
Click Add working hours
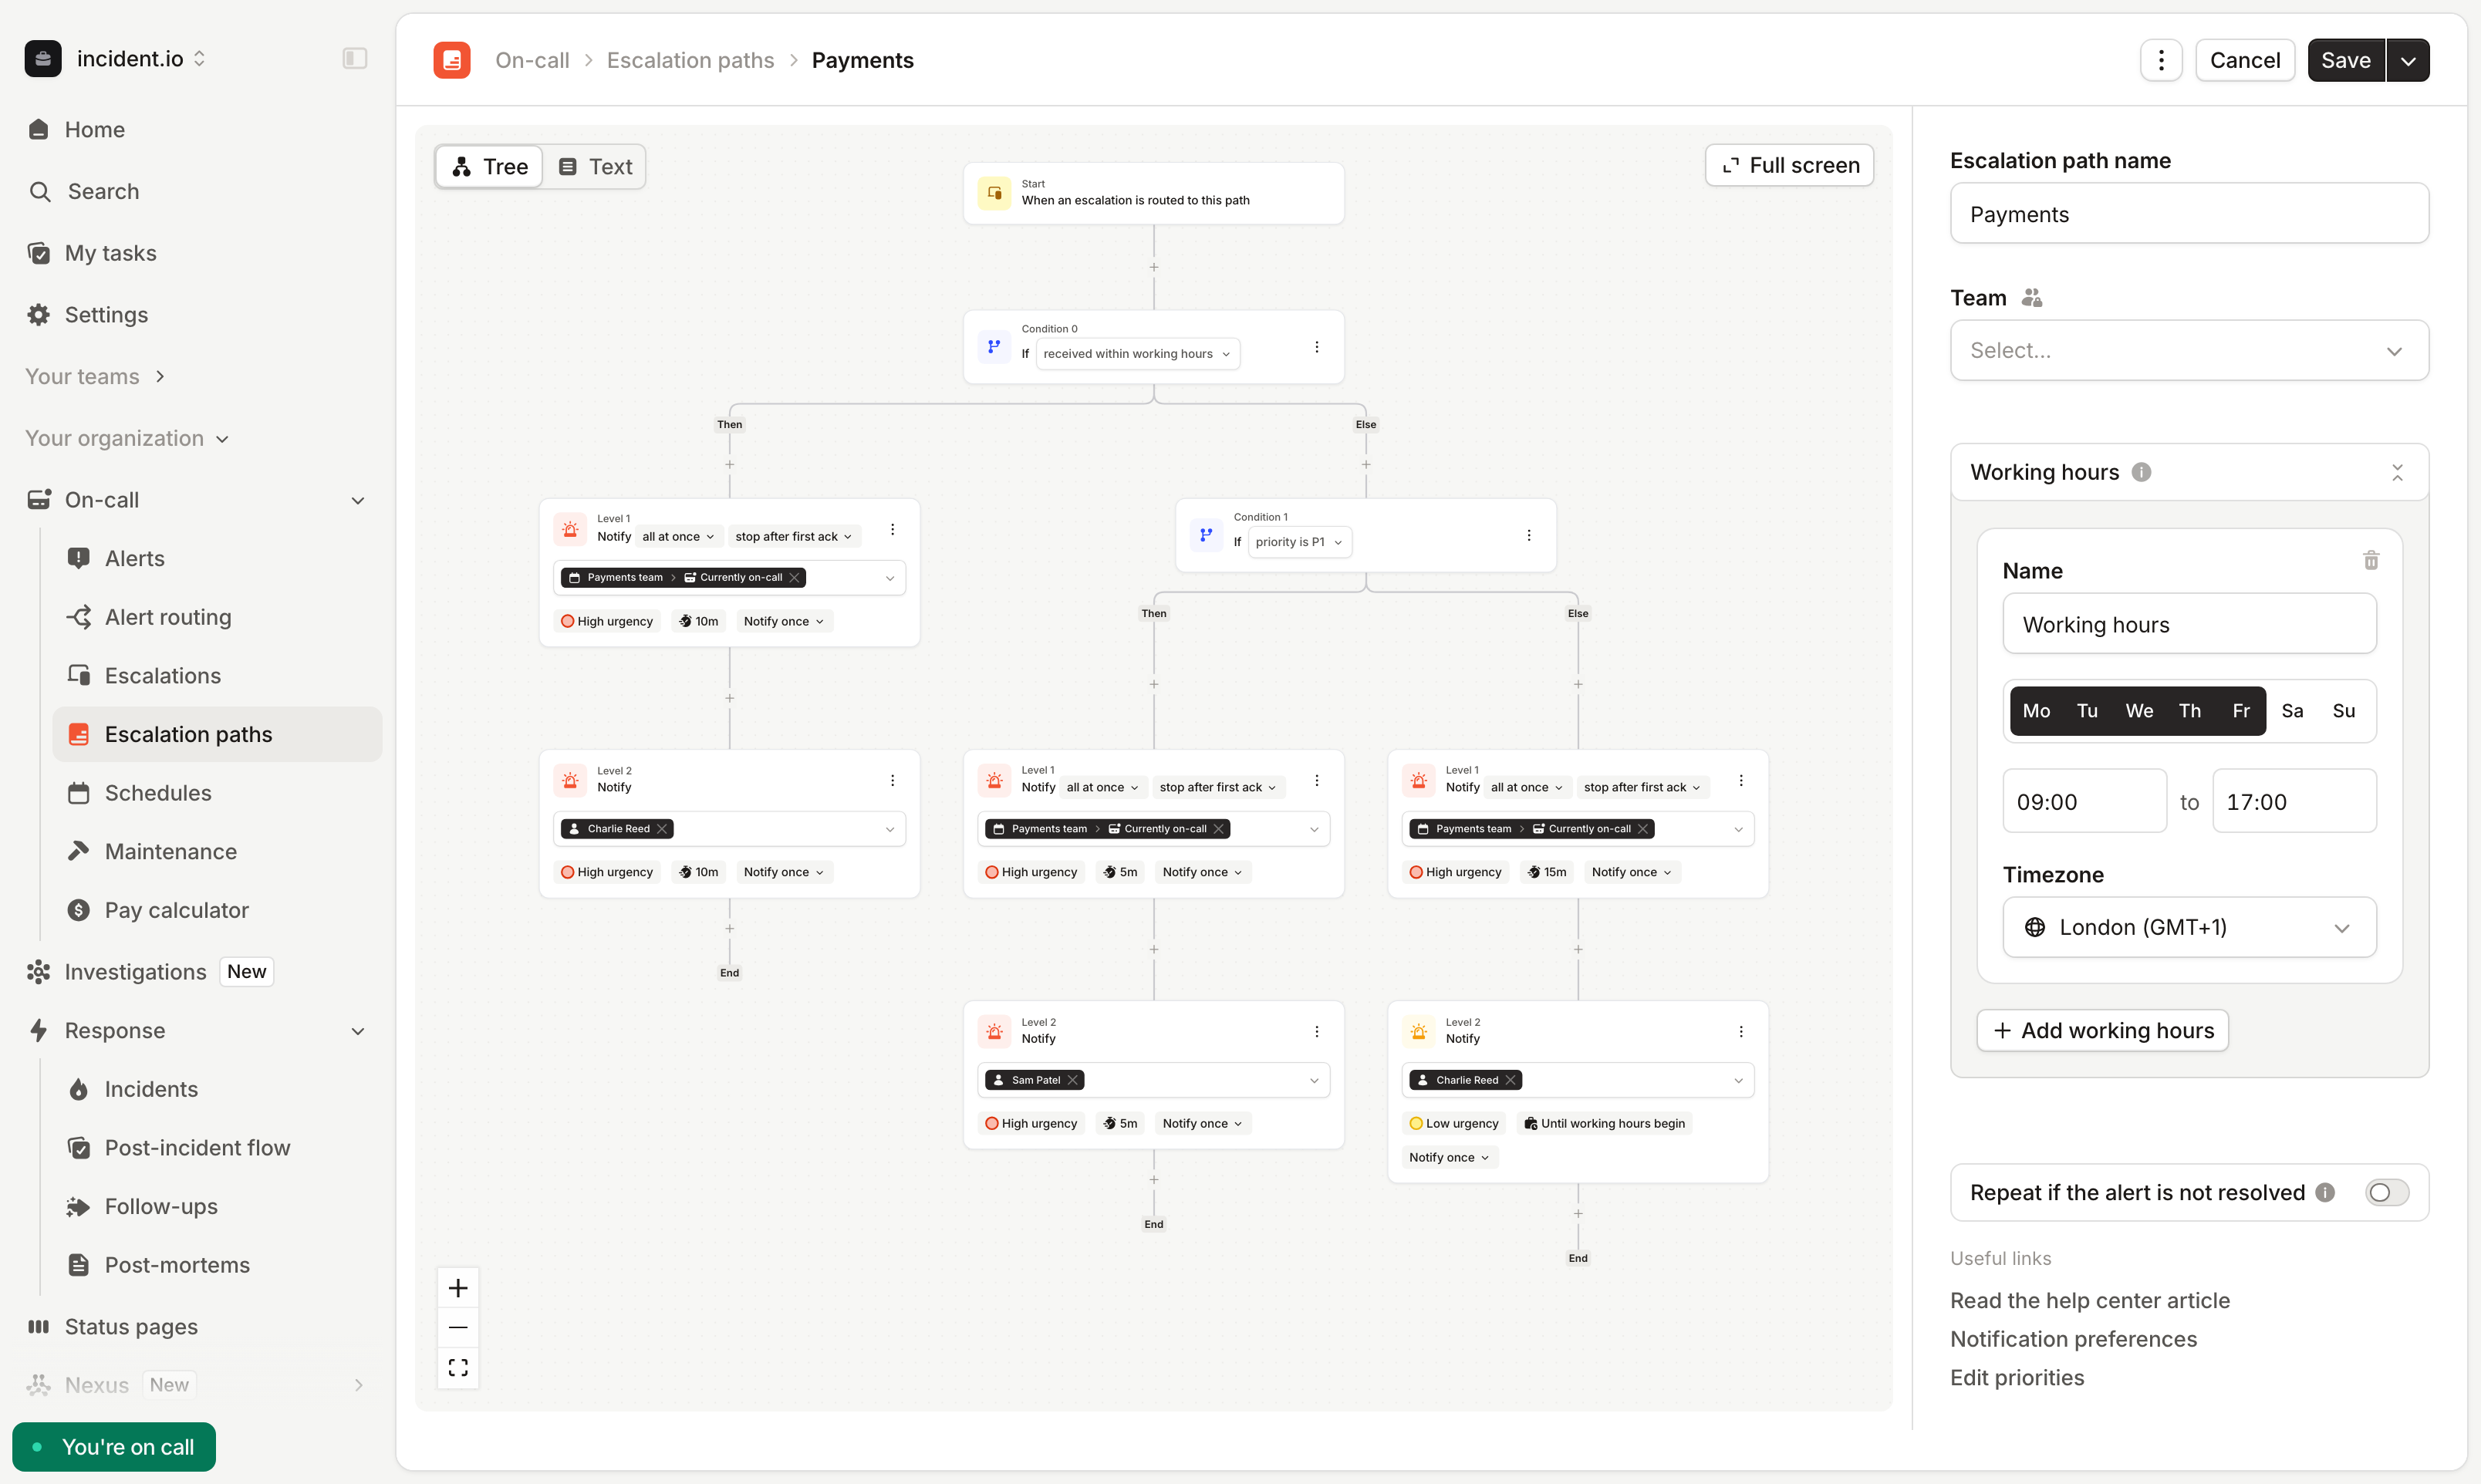click(x=2102, y=1030)
